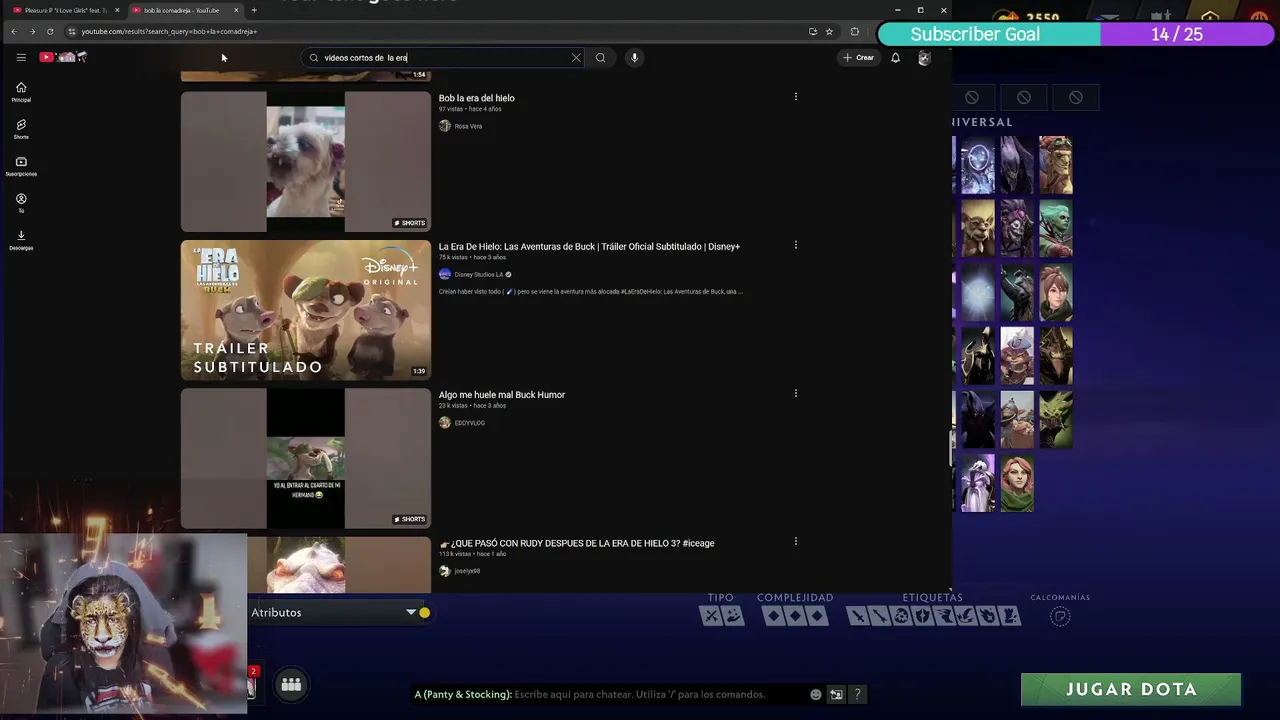Open options menu for Bob la era del hielo
Screen dimensions: 1280x720
(x=796, y=97)
